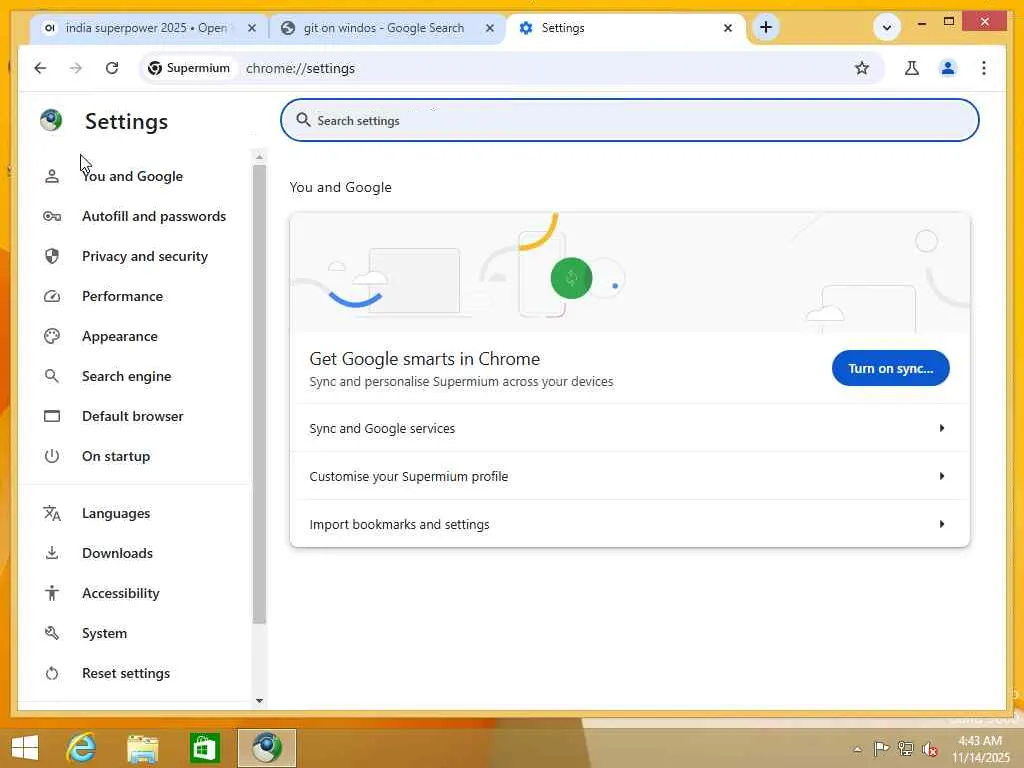The image size is (1024, 768).
Task: Open File Explorer from the taskbar
Action: (142, 748)
